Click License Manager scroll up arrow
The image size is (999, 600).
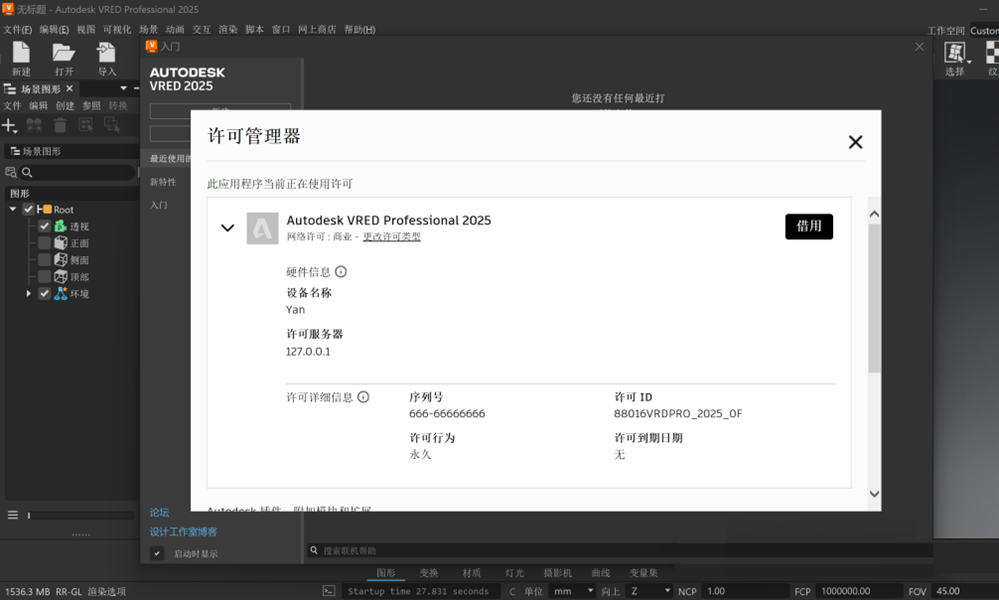(x=874, y=214)
